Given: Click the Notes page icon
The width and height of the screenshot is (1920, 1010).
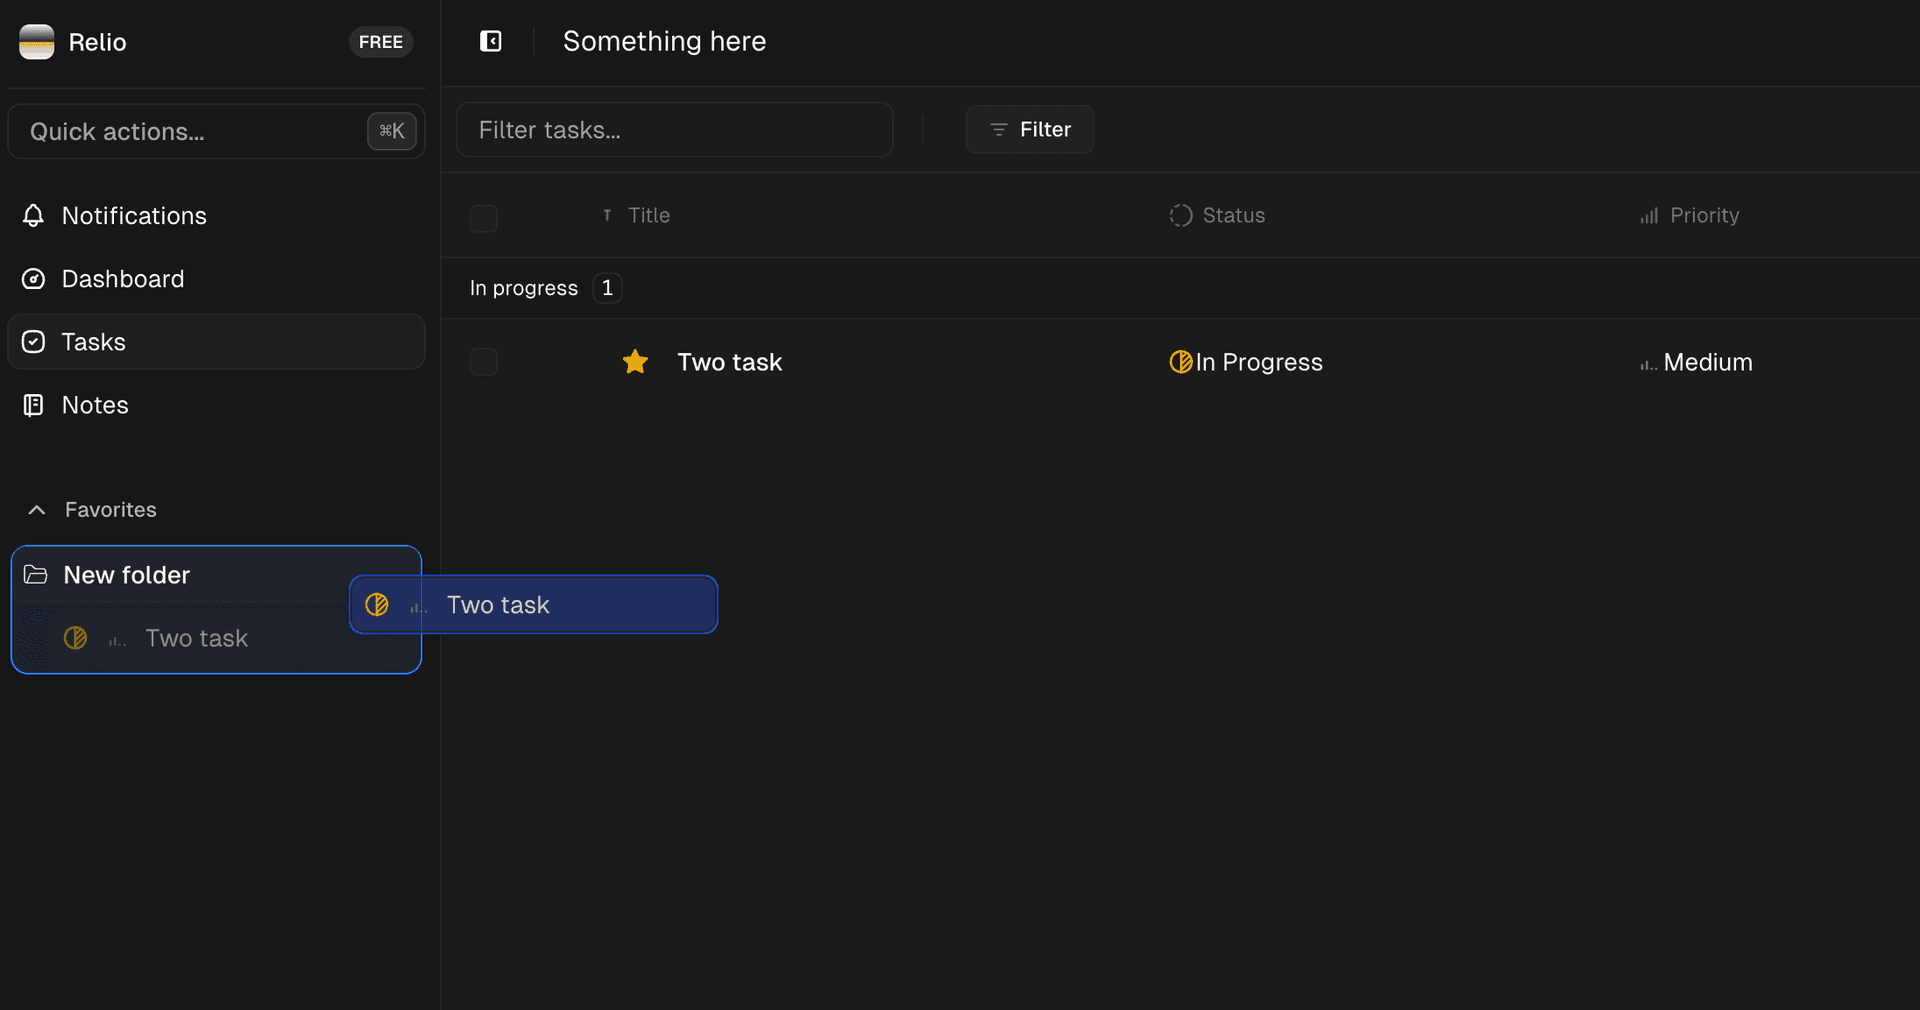Looking at the screenshot, I should click(33, 405).
